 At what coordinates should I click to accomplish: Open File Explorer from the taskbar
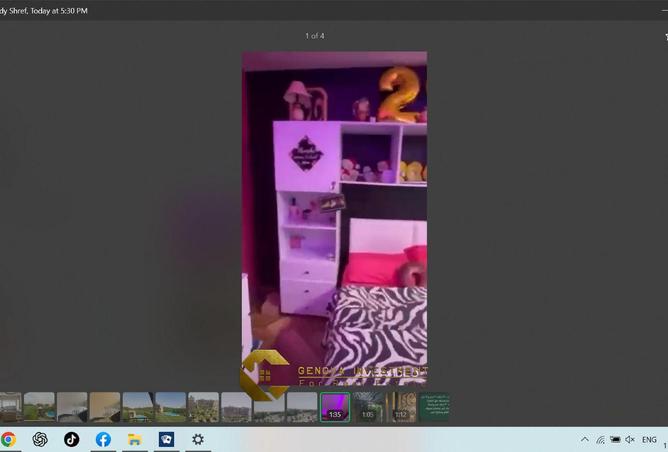(x=134, y=439)
